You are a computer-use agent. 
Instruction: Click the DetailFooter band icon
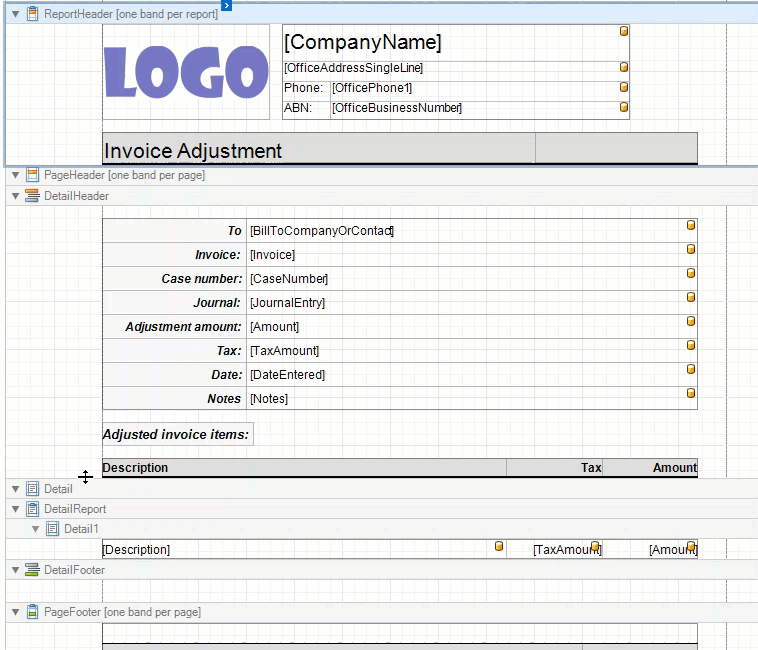coord(32,570)
